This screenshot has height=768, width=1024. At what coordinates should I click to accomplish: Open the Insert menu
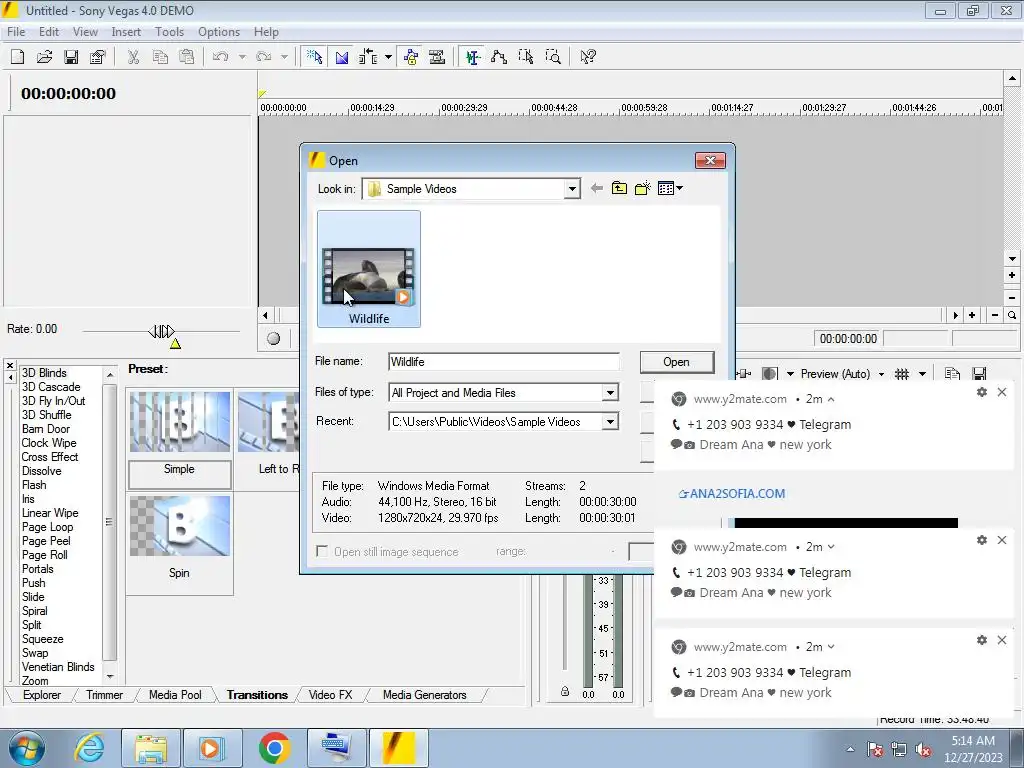pos(126,31)
